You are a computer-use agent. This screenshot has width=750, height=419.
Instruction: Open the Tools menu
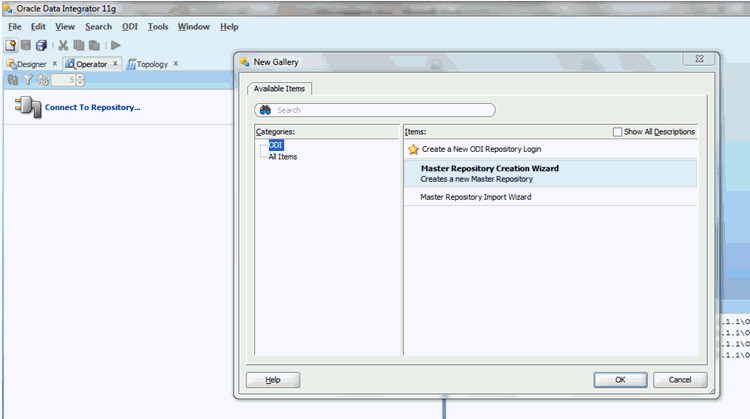coord(158,27)
